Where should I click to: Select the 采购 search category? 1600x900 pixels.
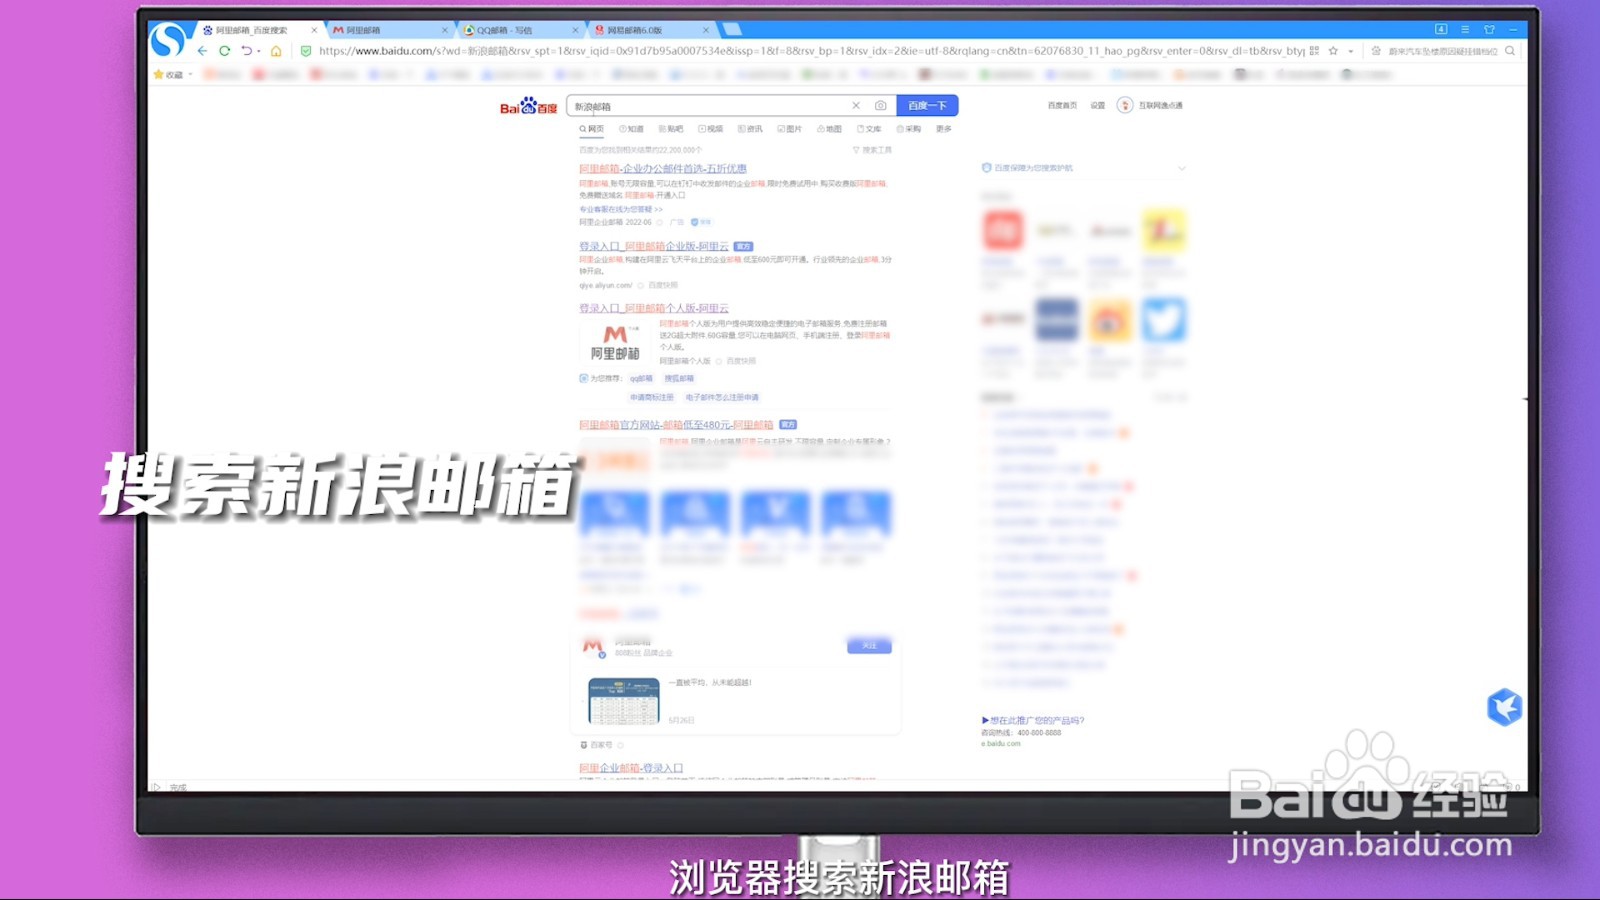pos(909,129)
